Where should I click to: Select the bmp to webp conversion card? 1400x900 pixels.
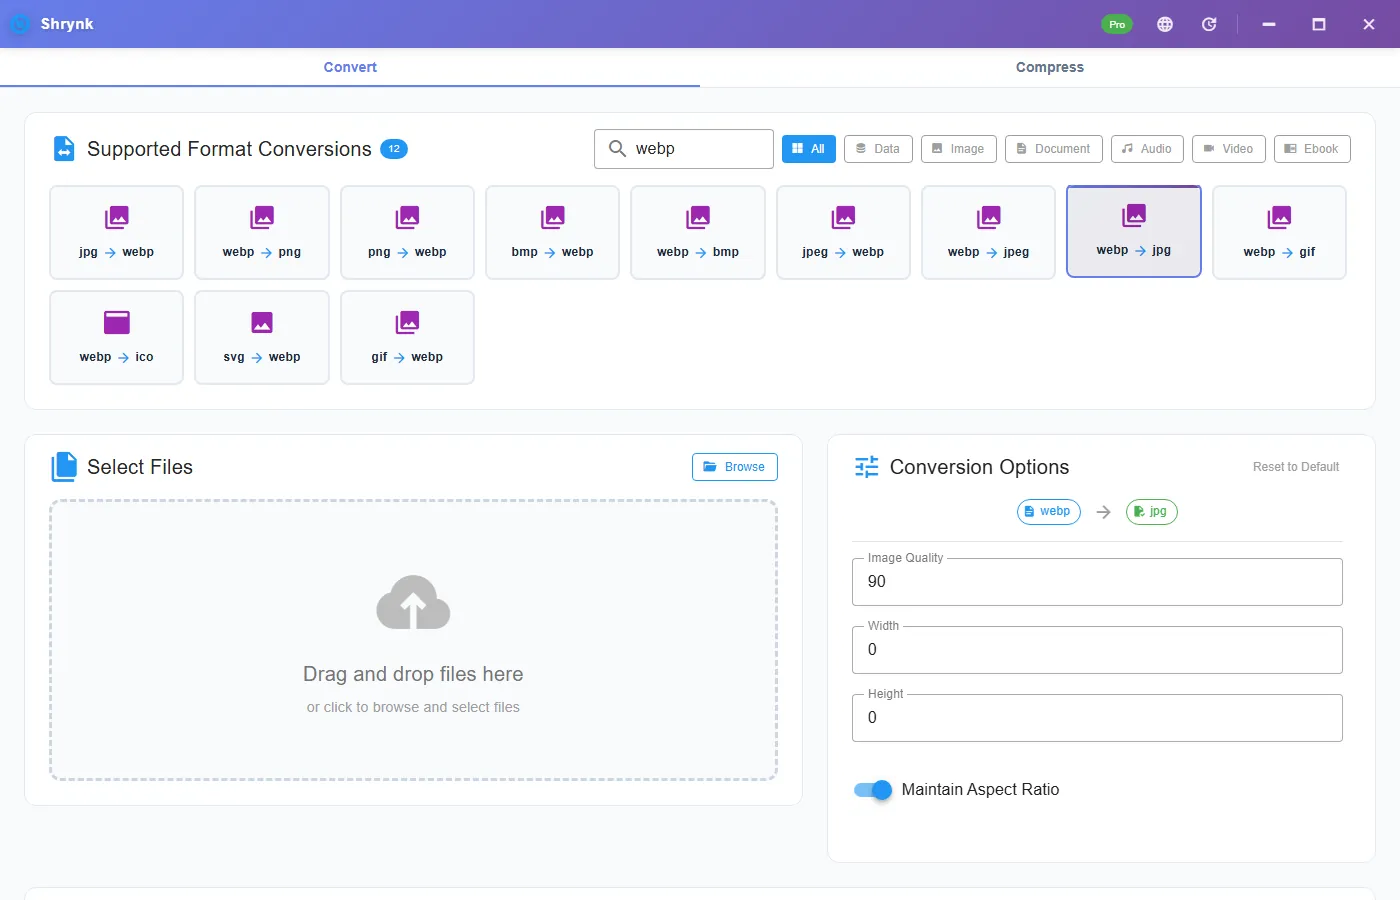pos(552,232)
